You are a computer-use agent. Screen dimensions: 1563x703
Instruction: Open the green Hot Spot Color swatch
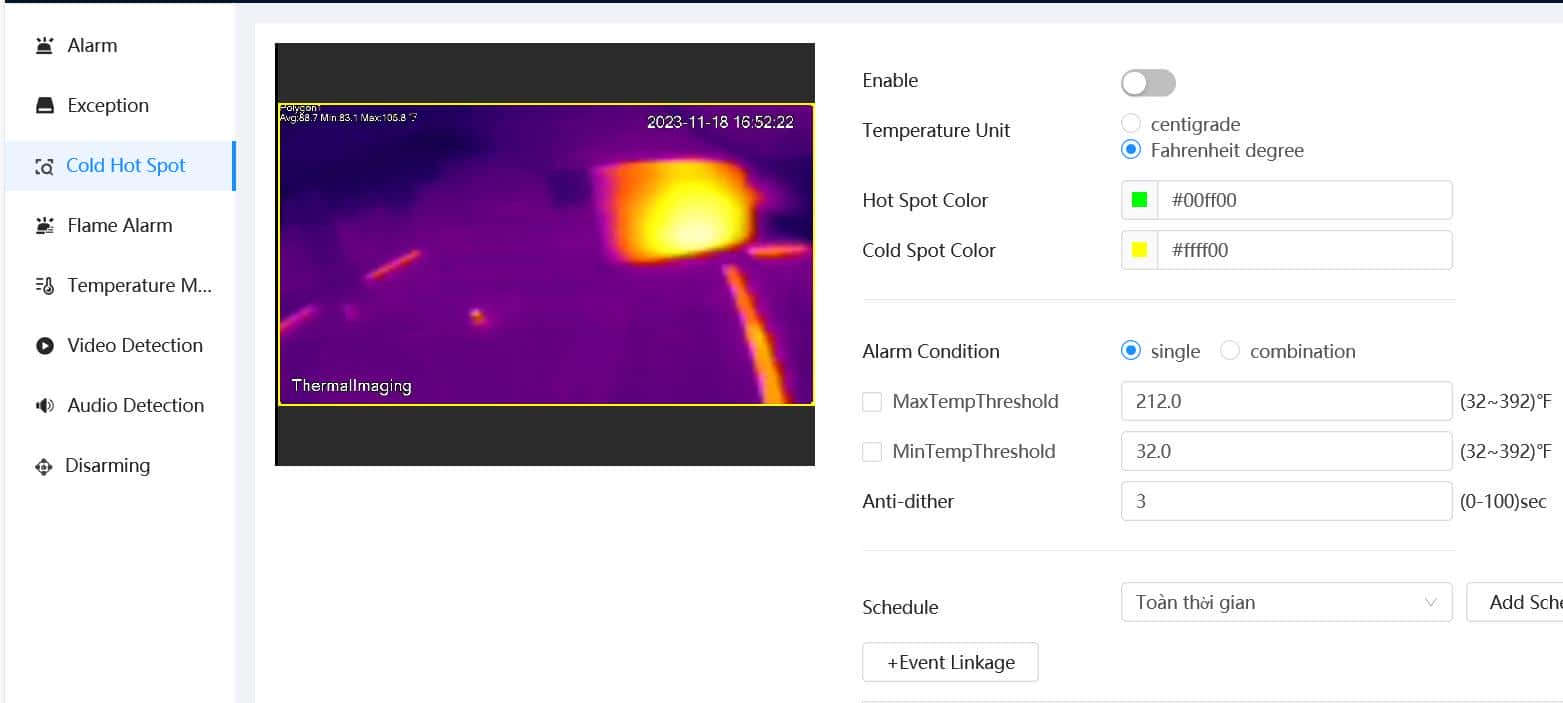pyautogui.click(x=1139, y=199)
